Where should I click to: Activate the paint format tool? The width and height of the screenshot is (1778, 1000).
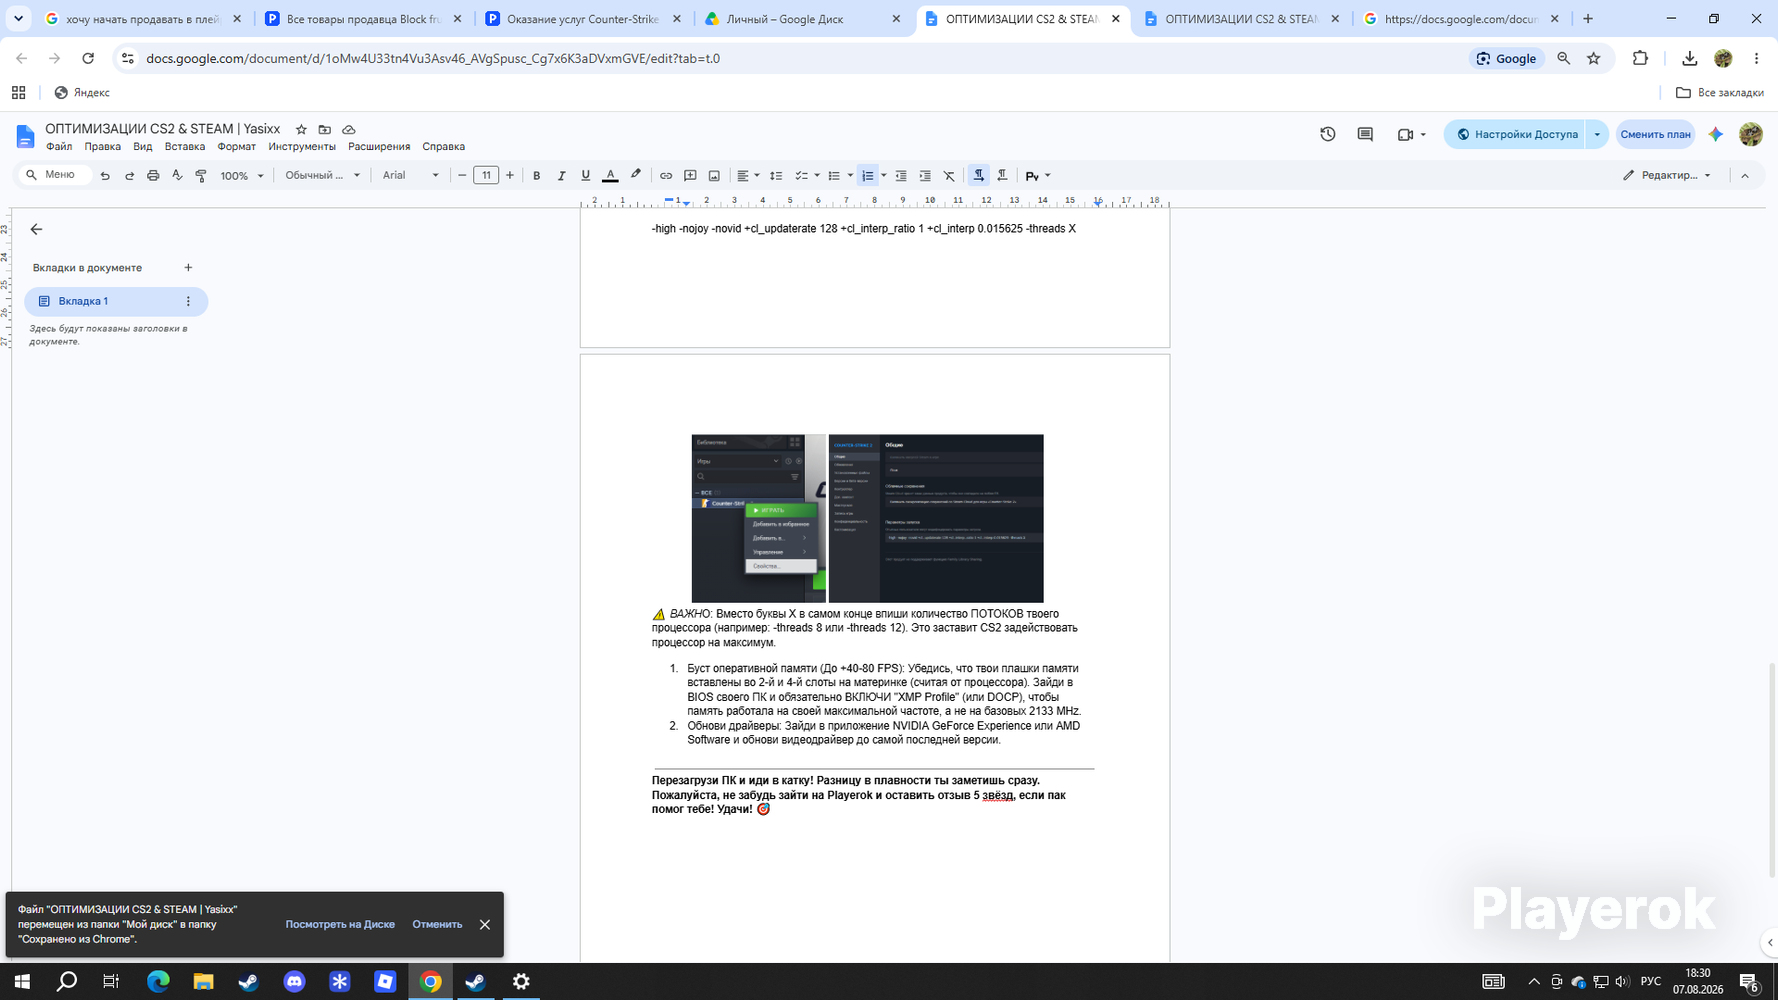pyautogui.click(x=201, y=176)
